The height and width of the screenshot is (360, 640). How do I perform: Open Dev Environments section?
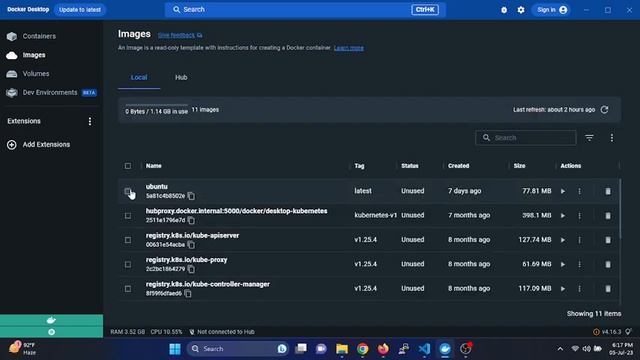(x=51, y=93)
